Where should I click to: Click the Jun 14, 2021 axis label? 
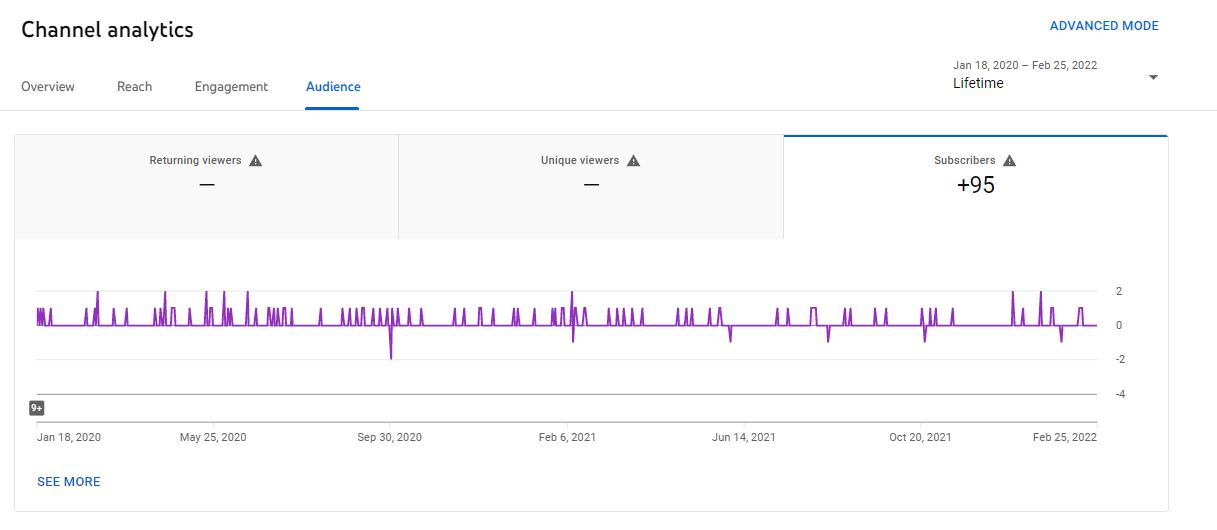[744, 437]
